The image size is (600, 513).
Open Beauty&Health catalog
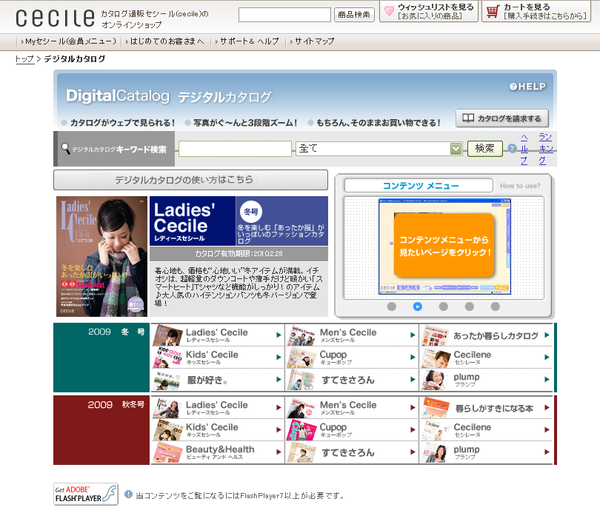click(x=217, y=452)
